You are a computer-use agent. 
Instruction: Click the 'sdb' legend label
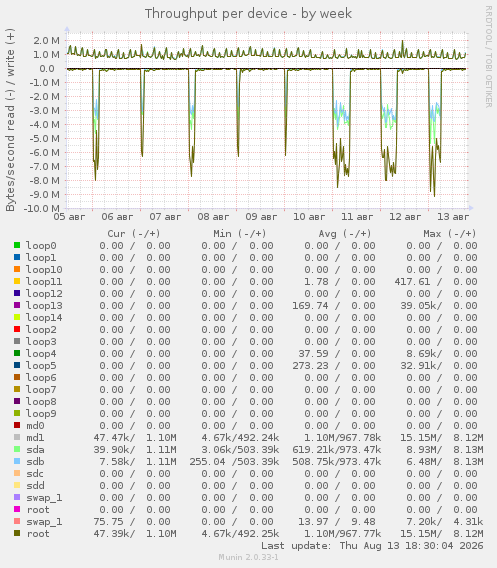click(x=35, y=462)
